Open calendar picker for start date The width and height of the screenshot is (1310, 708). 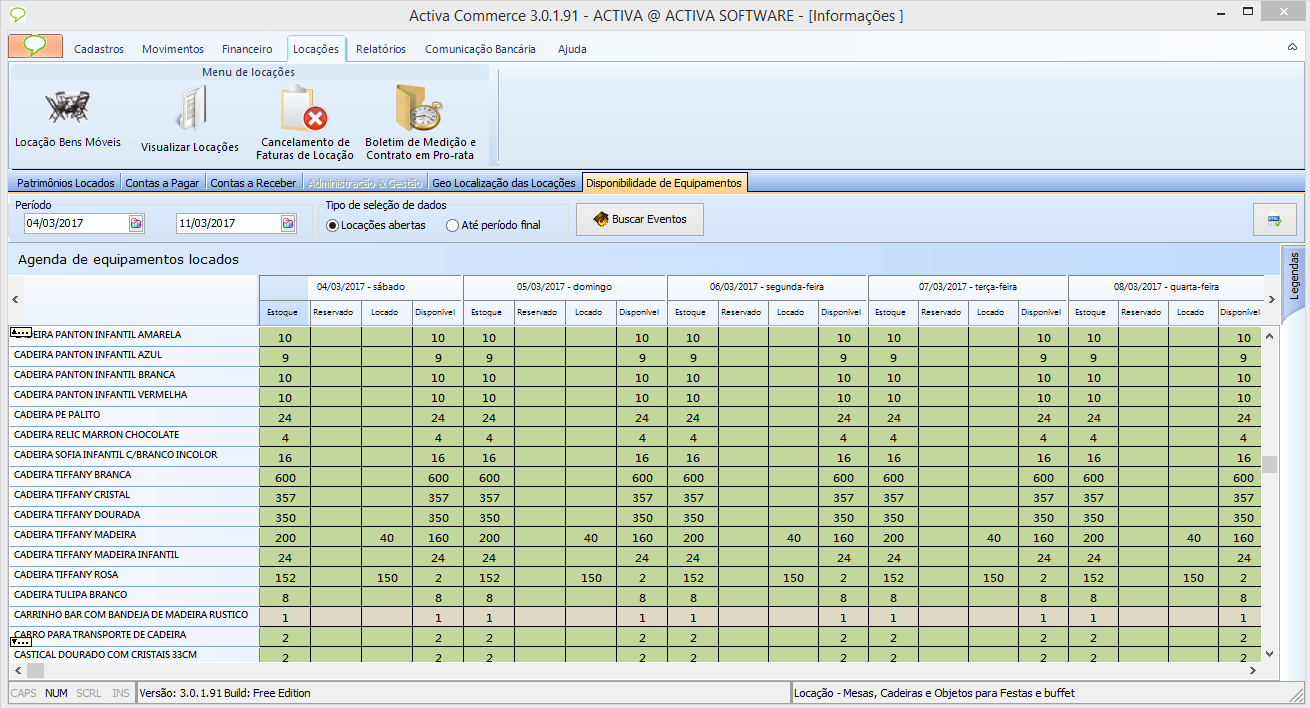pyautogui.click(x=136, y=223)
